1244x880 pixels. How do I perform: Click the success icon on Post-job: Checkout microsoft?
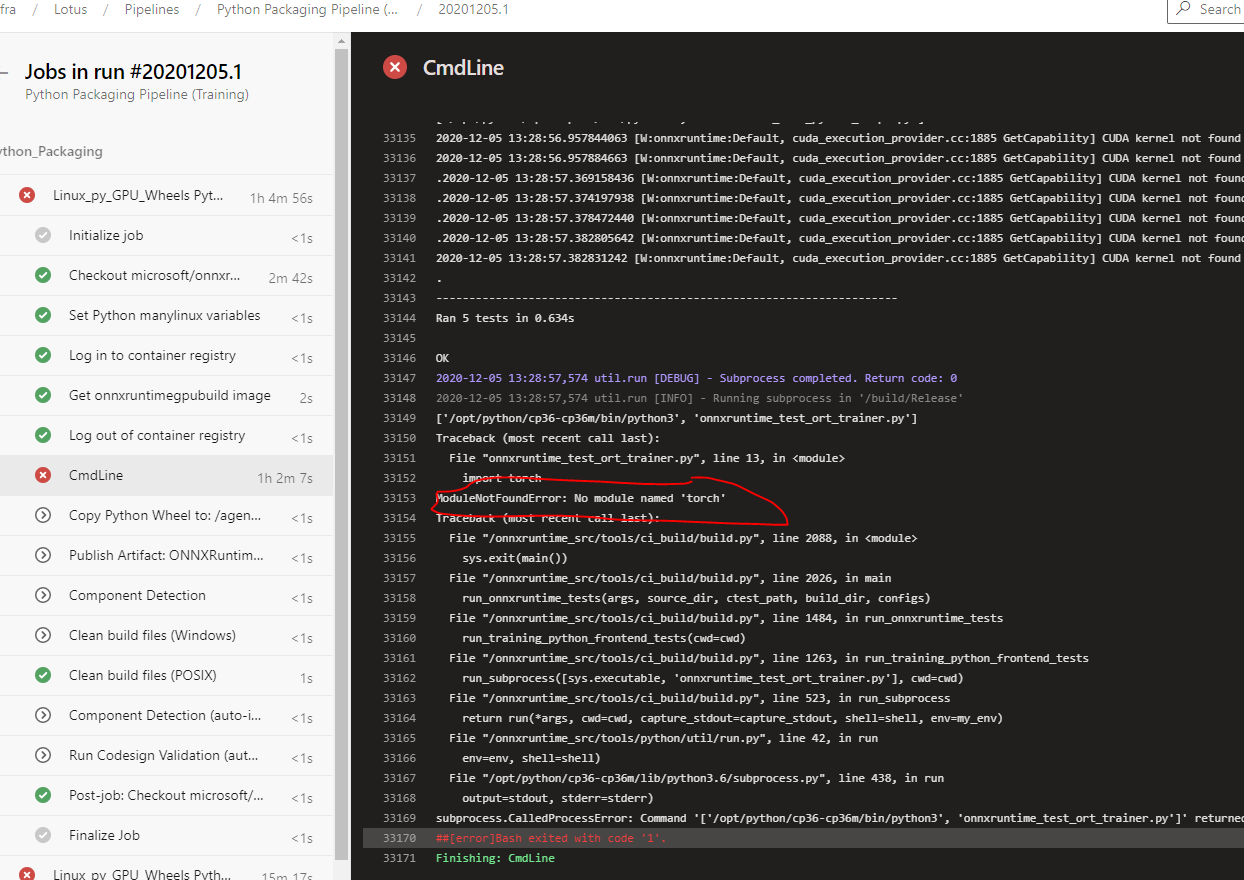(42, 795)
